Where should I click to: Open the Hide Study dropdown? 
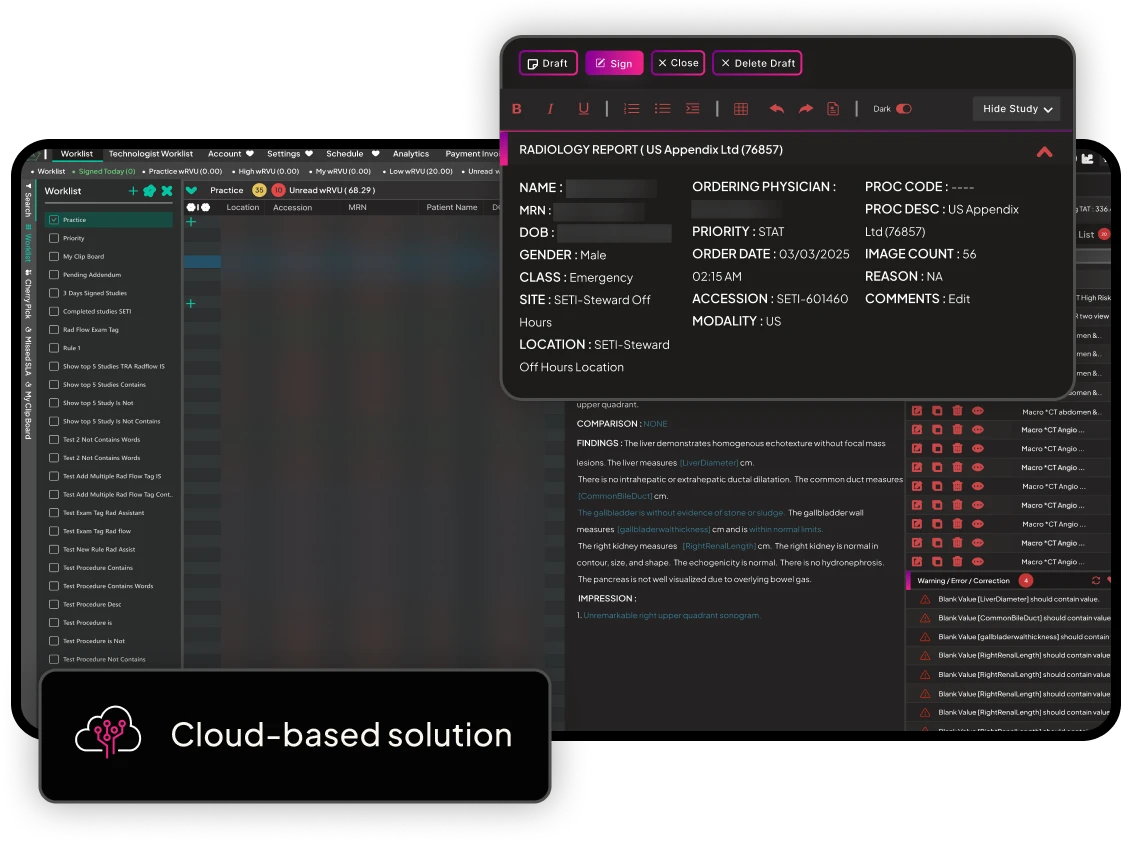tap(1016, 109)
